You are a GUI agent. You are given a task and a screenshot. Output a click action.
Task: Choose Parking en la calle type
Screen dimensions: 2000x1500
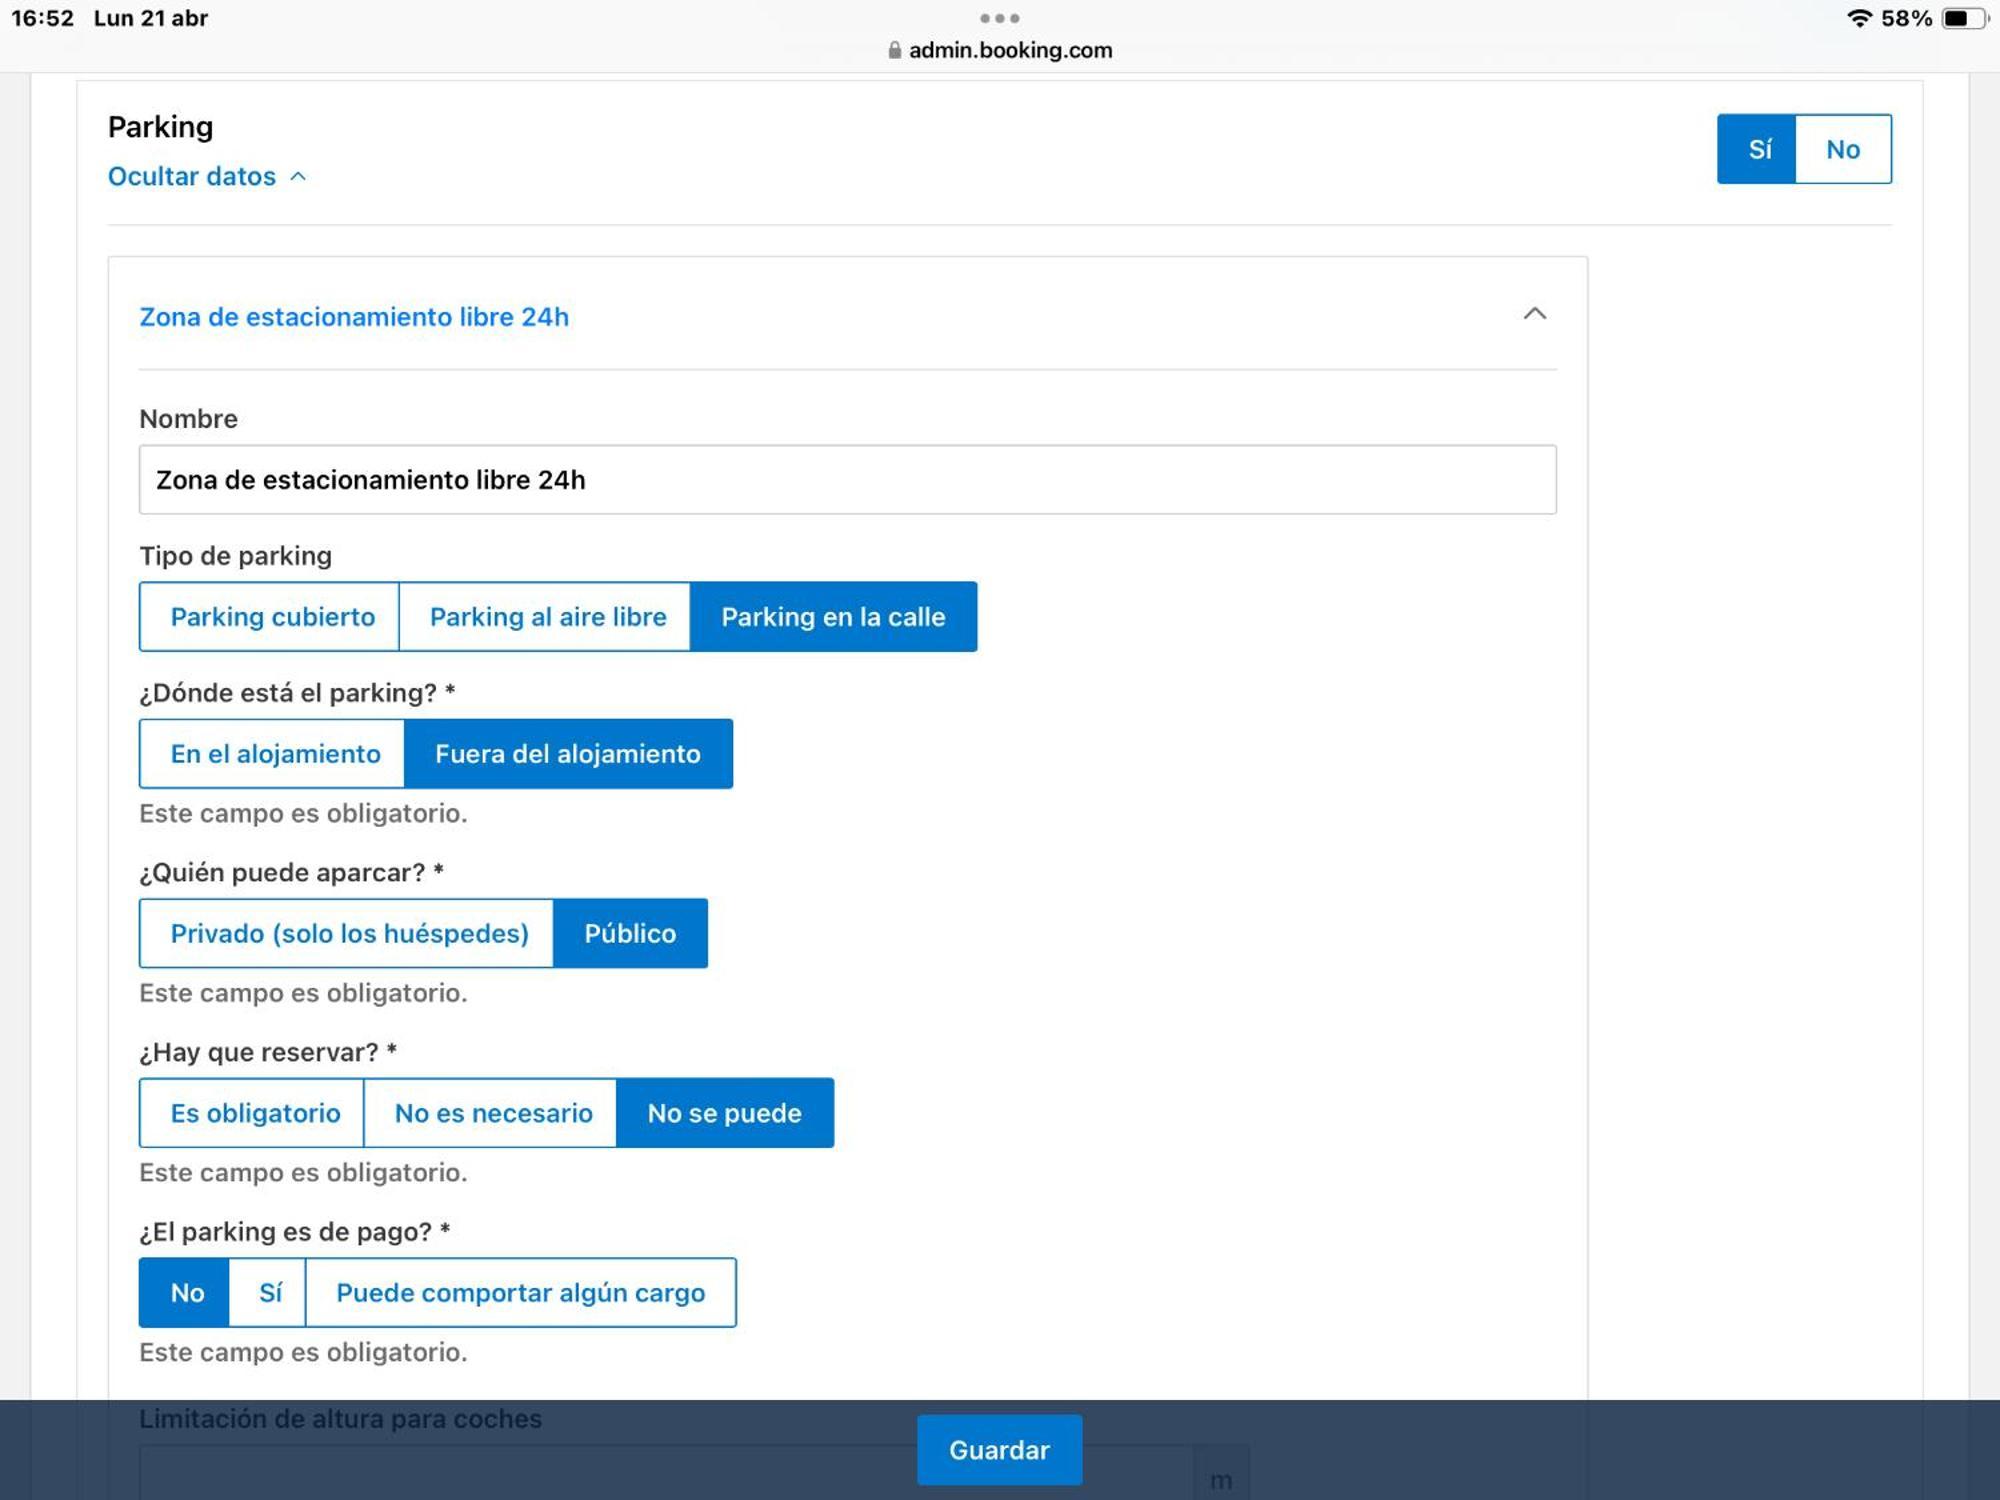[x=834, y=617]
